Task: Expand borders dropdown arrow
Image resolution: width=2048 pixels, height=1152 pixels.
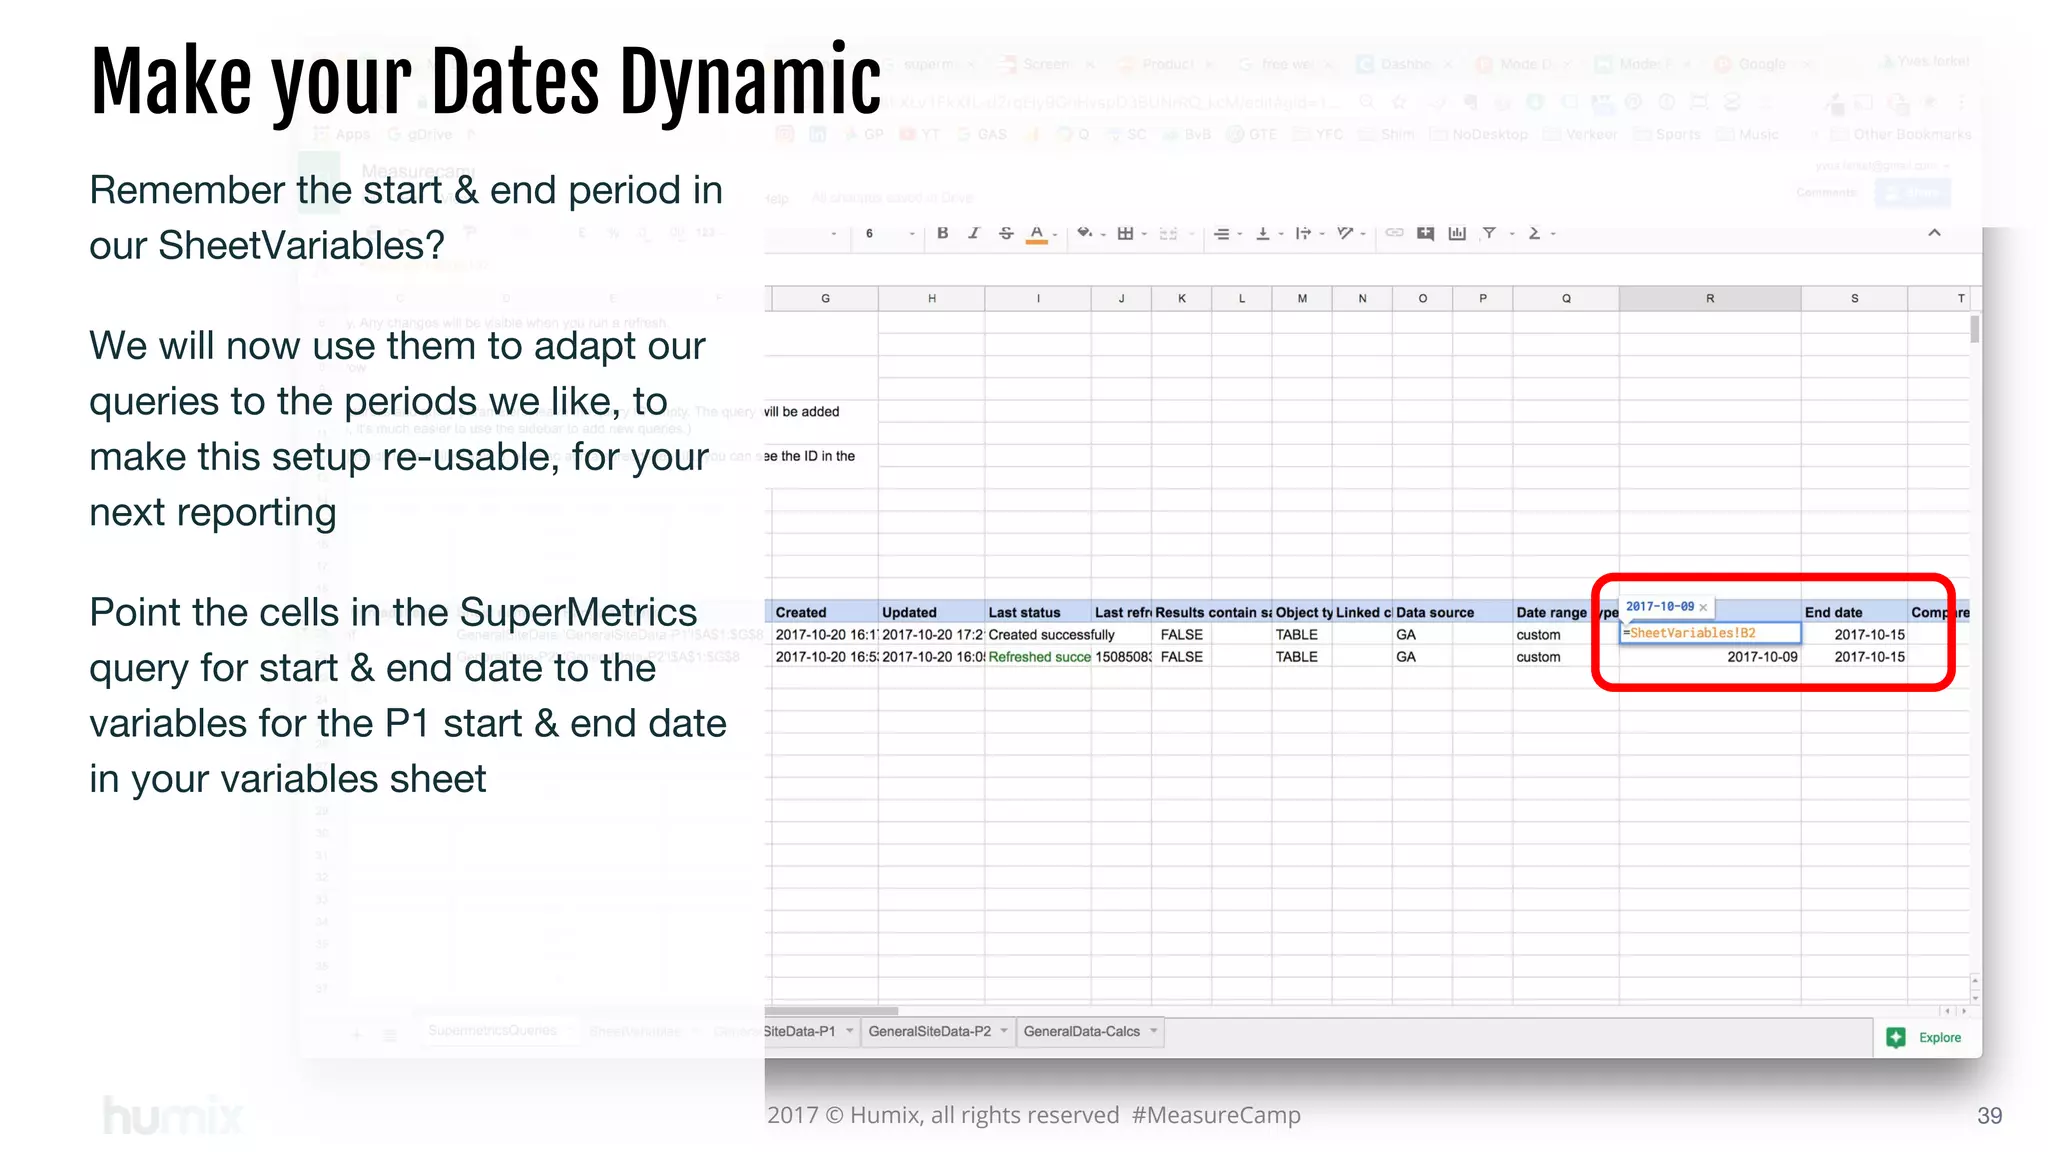Action: (x=1144, y=235)
